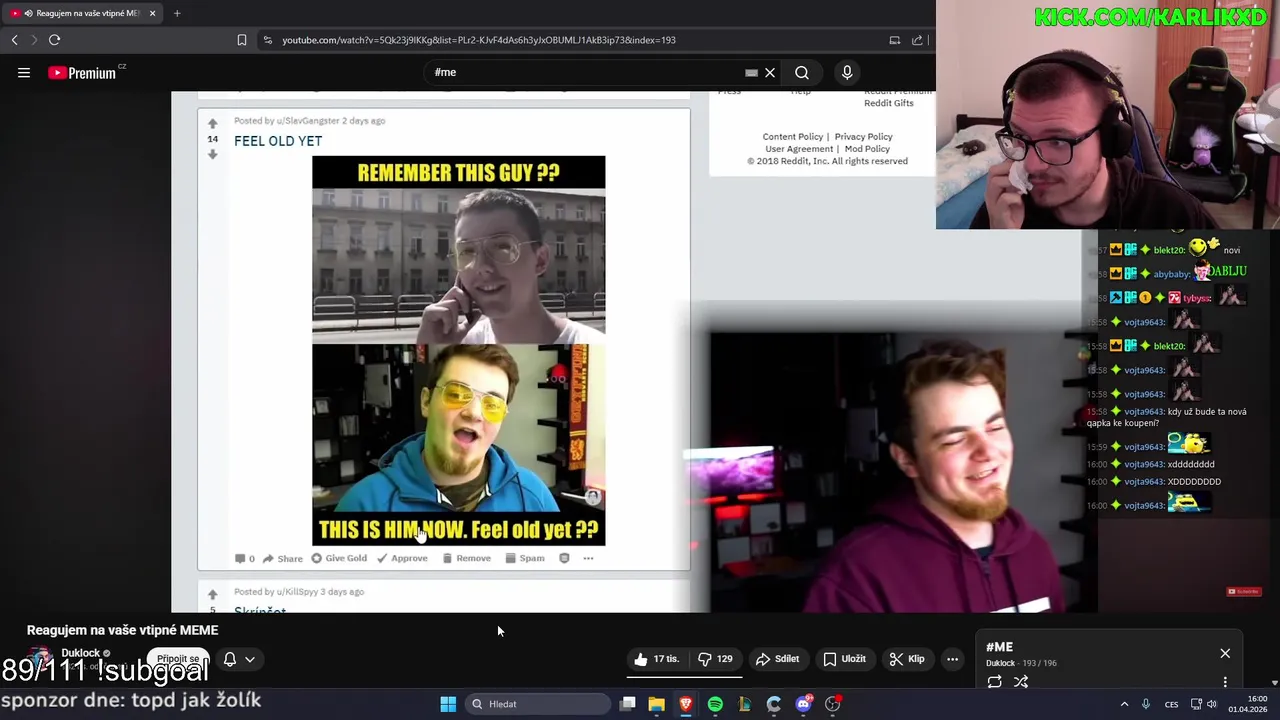Open the Windows Start menu
This screenshot has height=720, width=1280.
(448, 704)
